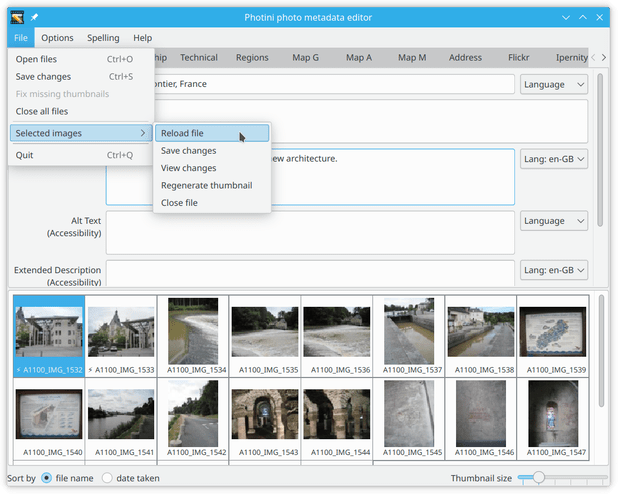Open the Language dropdown beside the title field

pos(554,84)
